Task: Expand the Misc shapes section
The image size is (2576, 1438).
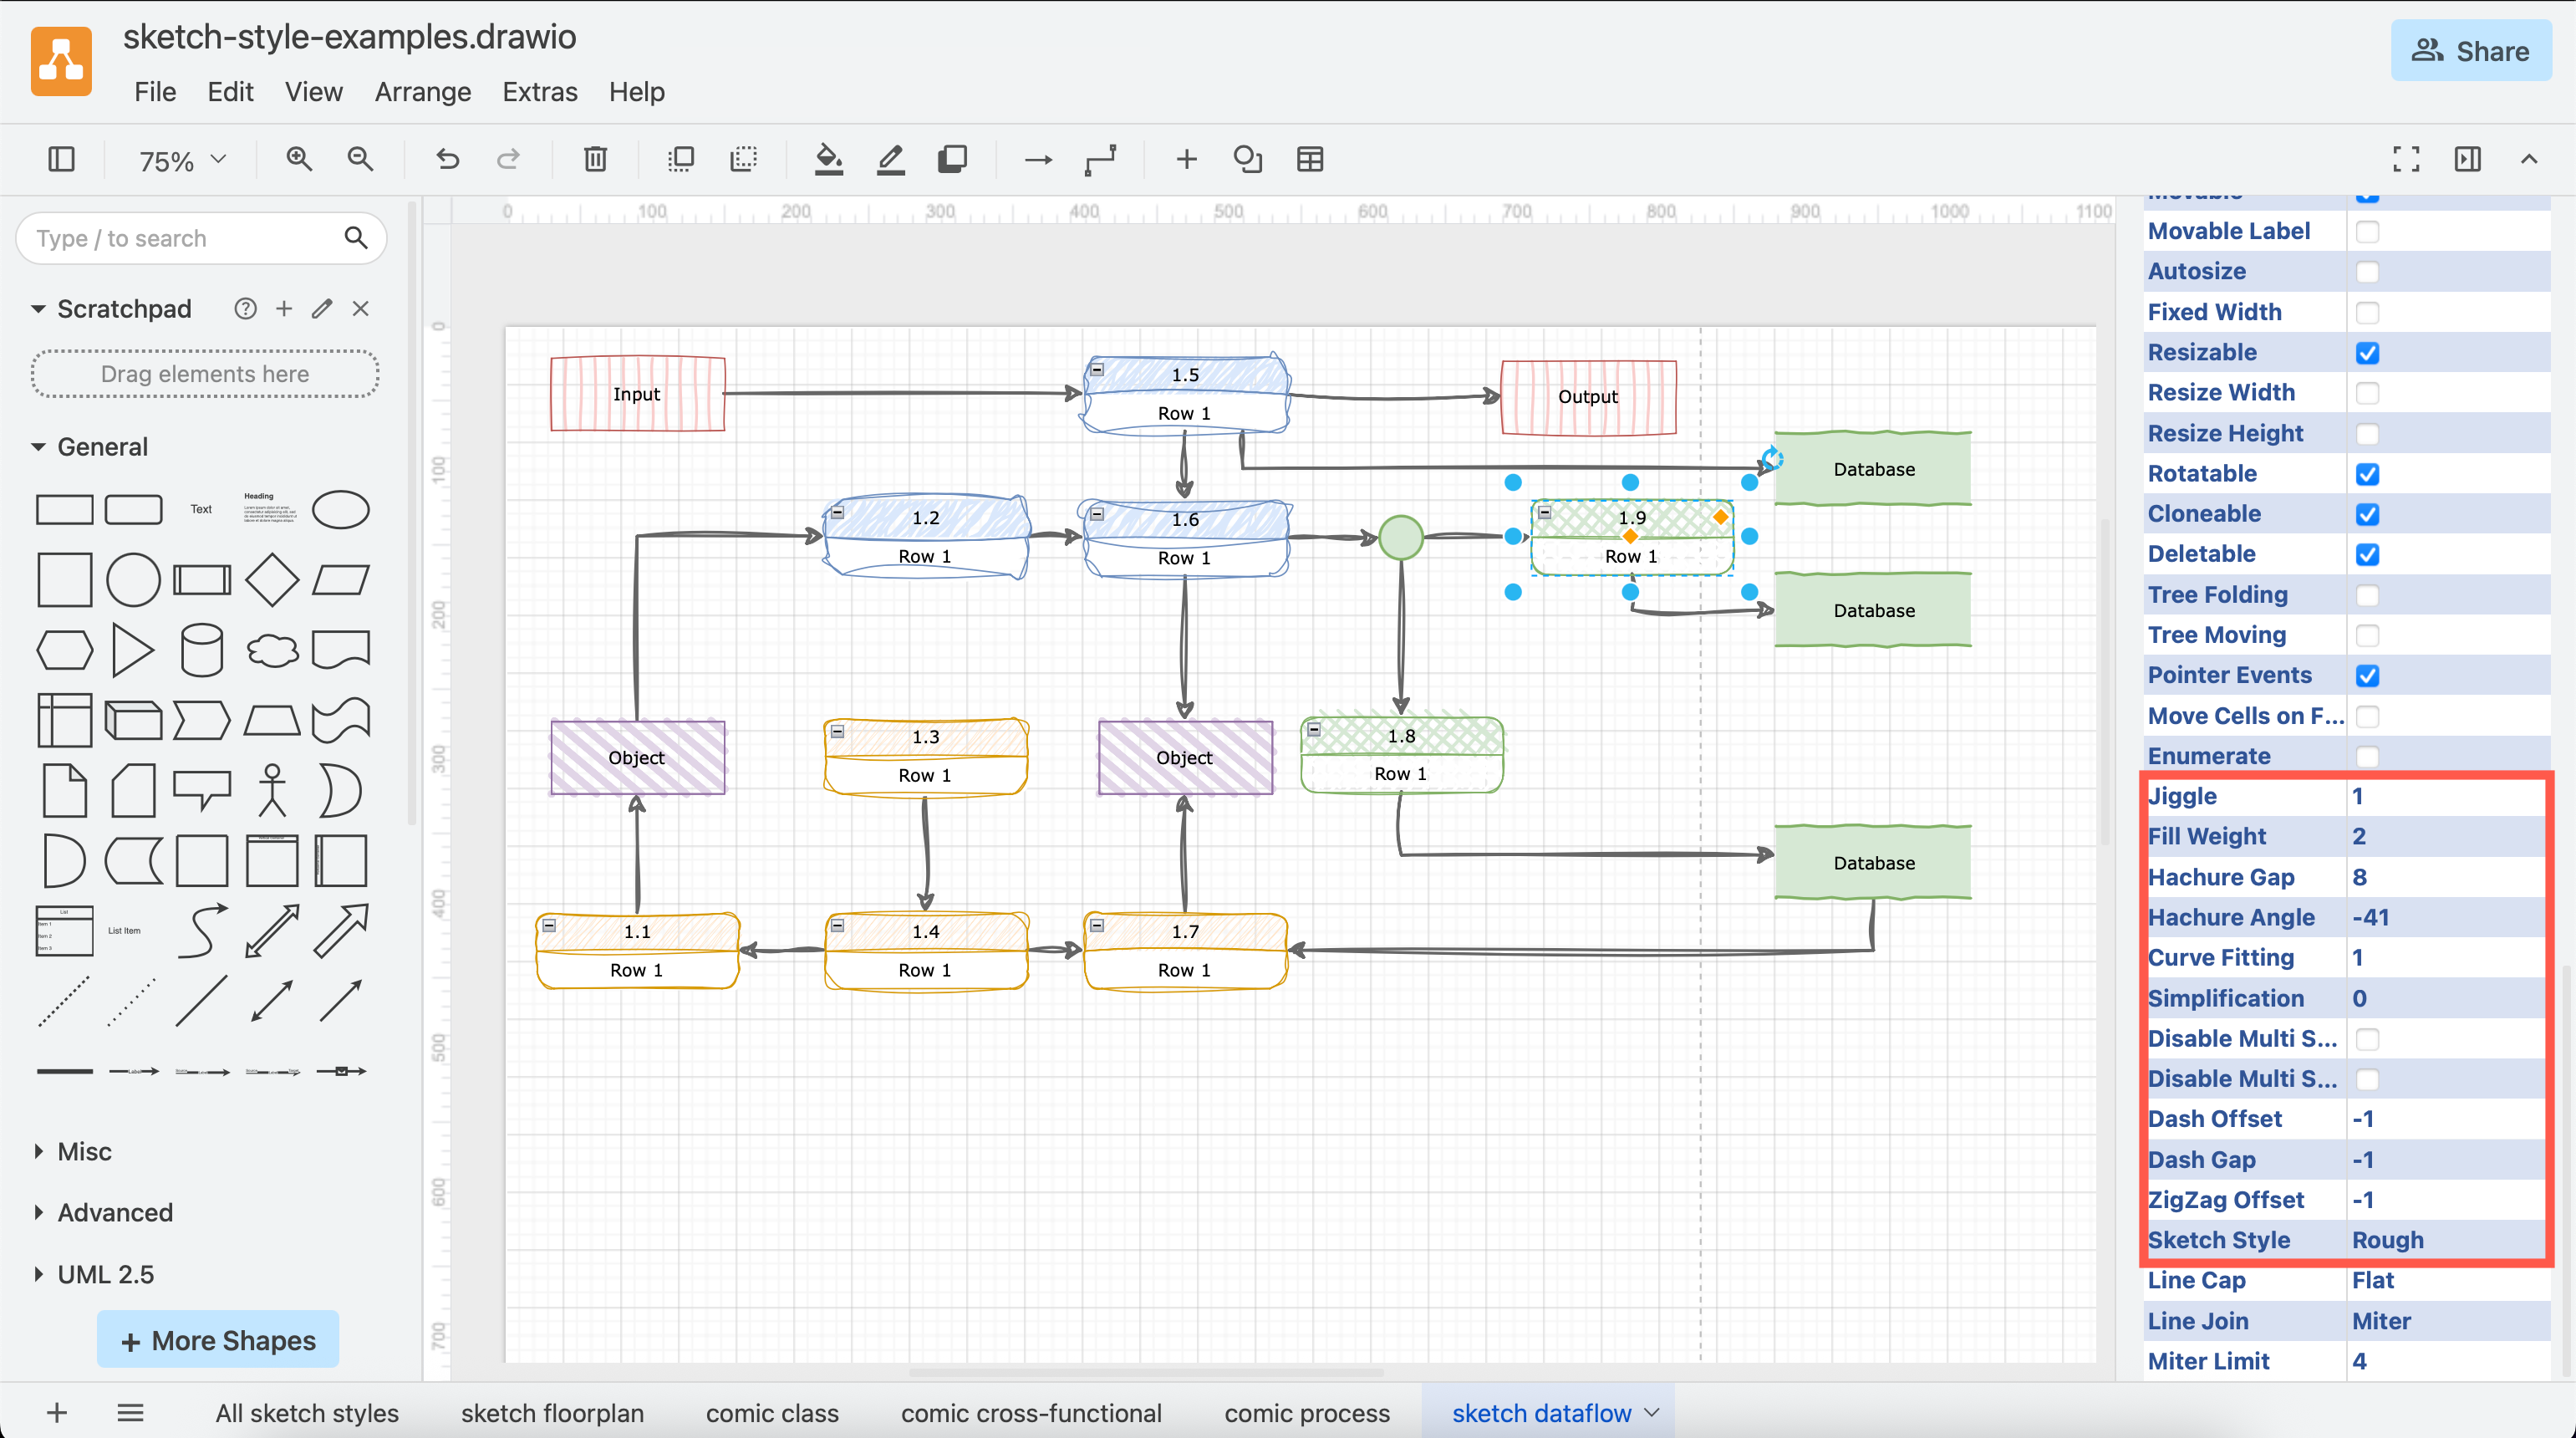Action: [85, 1151]
